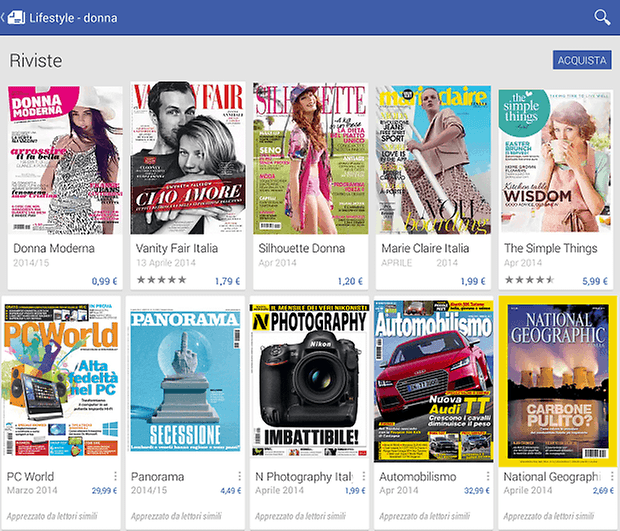Click the Riviste section heading

coord(36,60)
